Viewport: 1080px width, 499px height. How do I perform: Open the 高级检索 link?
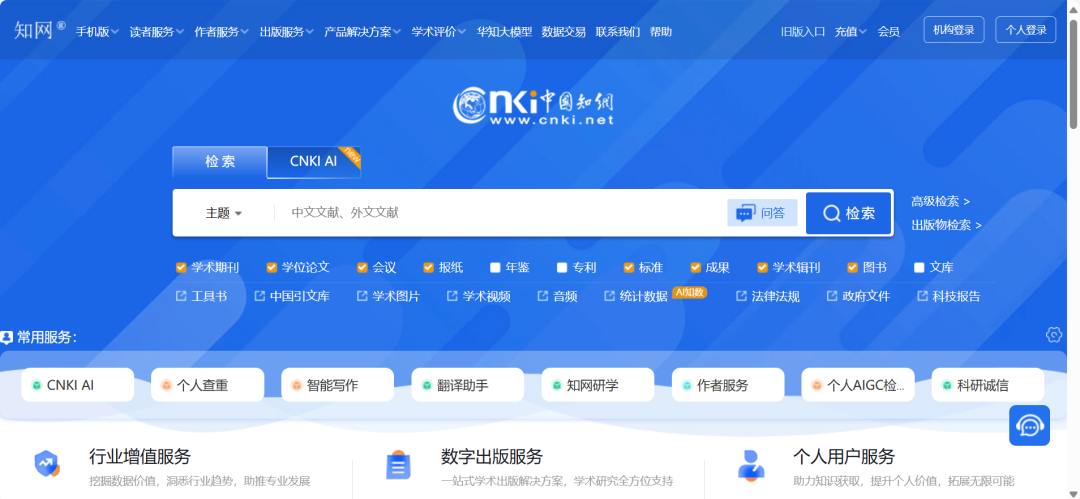tap(940, 201)
